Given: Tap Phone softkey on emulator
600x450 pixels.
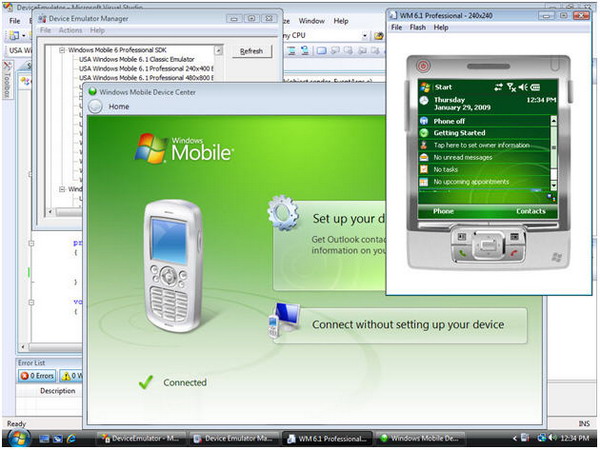Looking at the screenshot, I should pyautogui.click(x=443, y=211).
